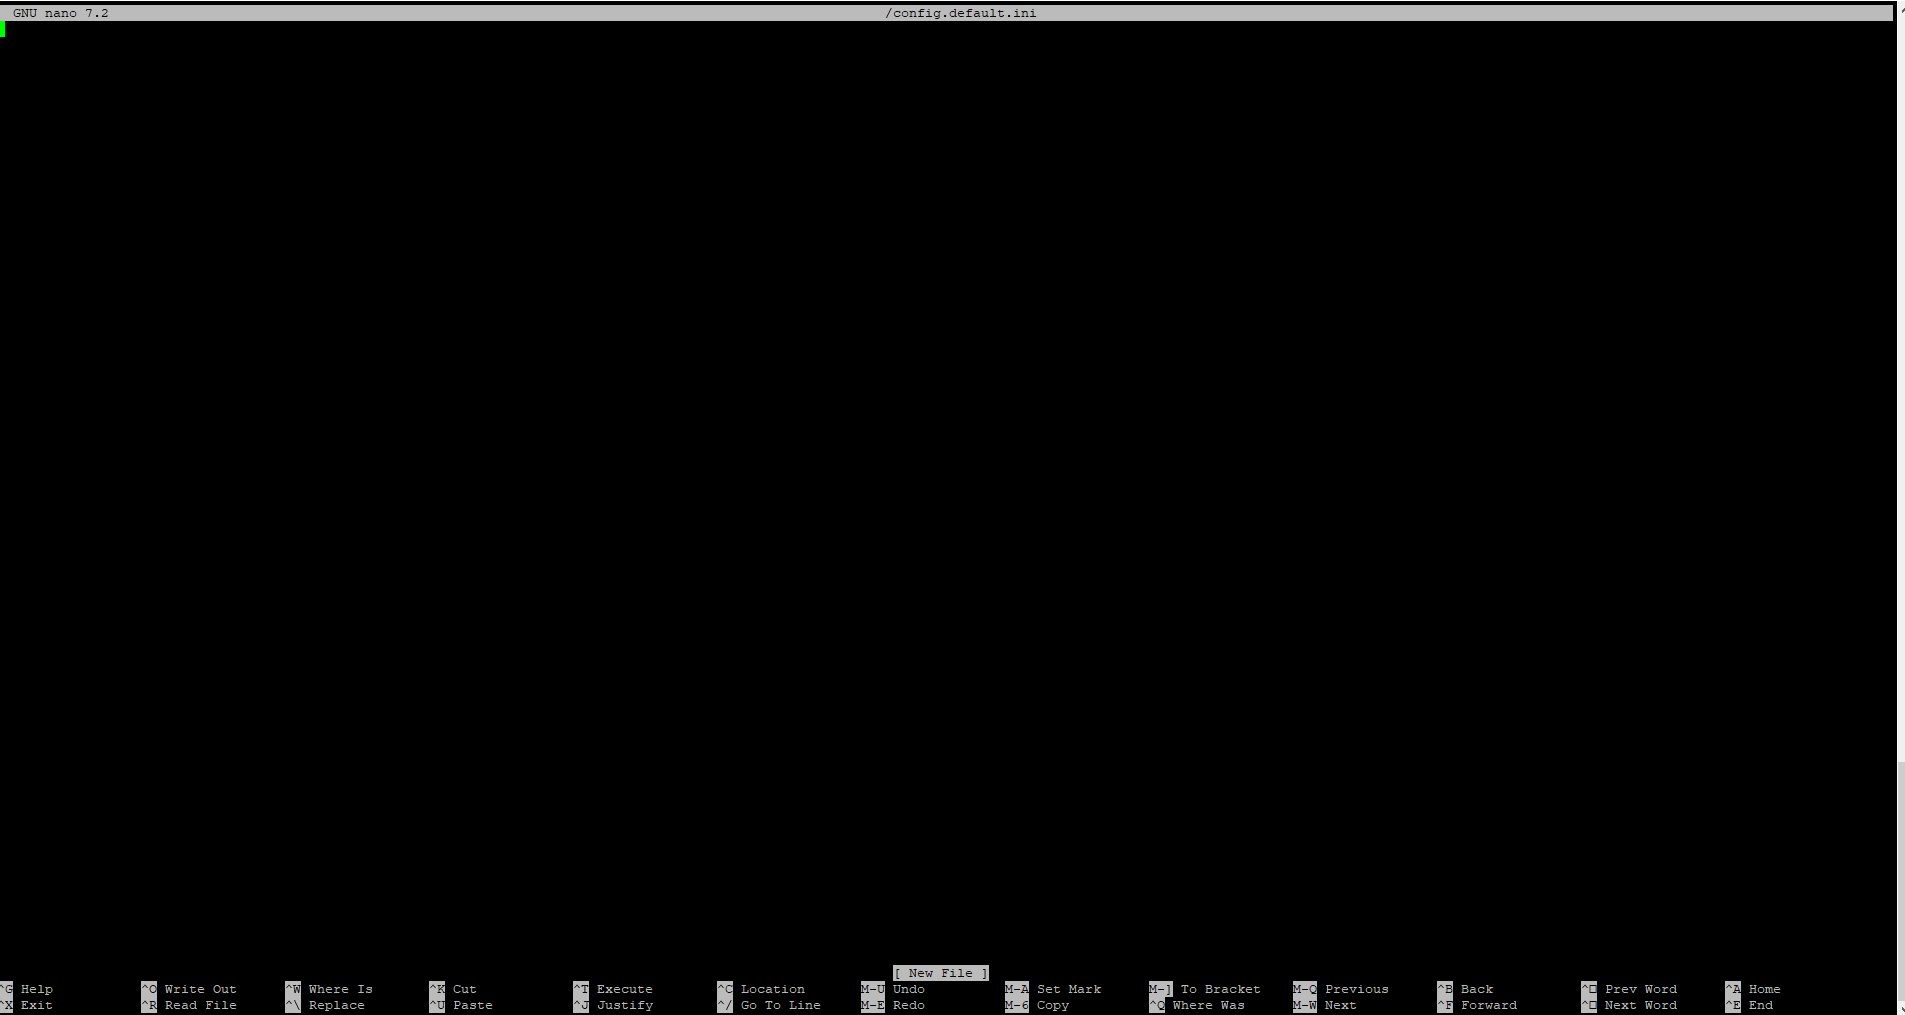Click Paste in the bottom shortcut bar
The width and height of the screenshot is (1905, 1015).
(472, 1005)
